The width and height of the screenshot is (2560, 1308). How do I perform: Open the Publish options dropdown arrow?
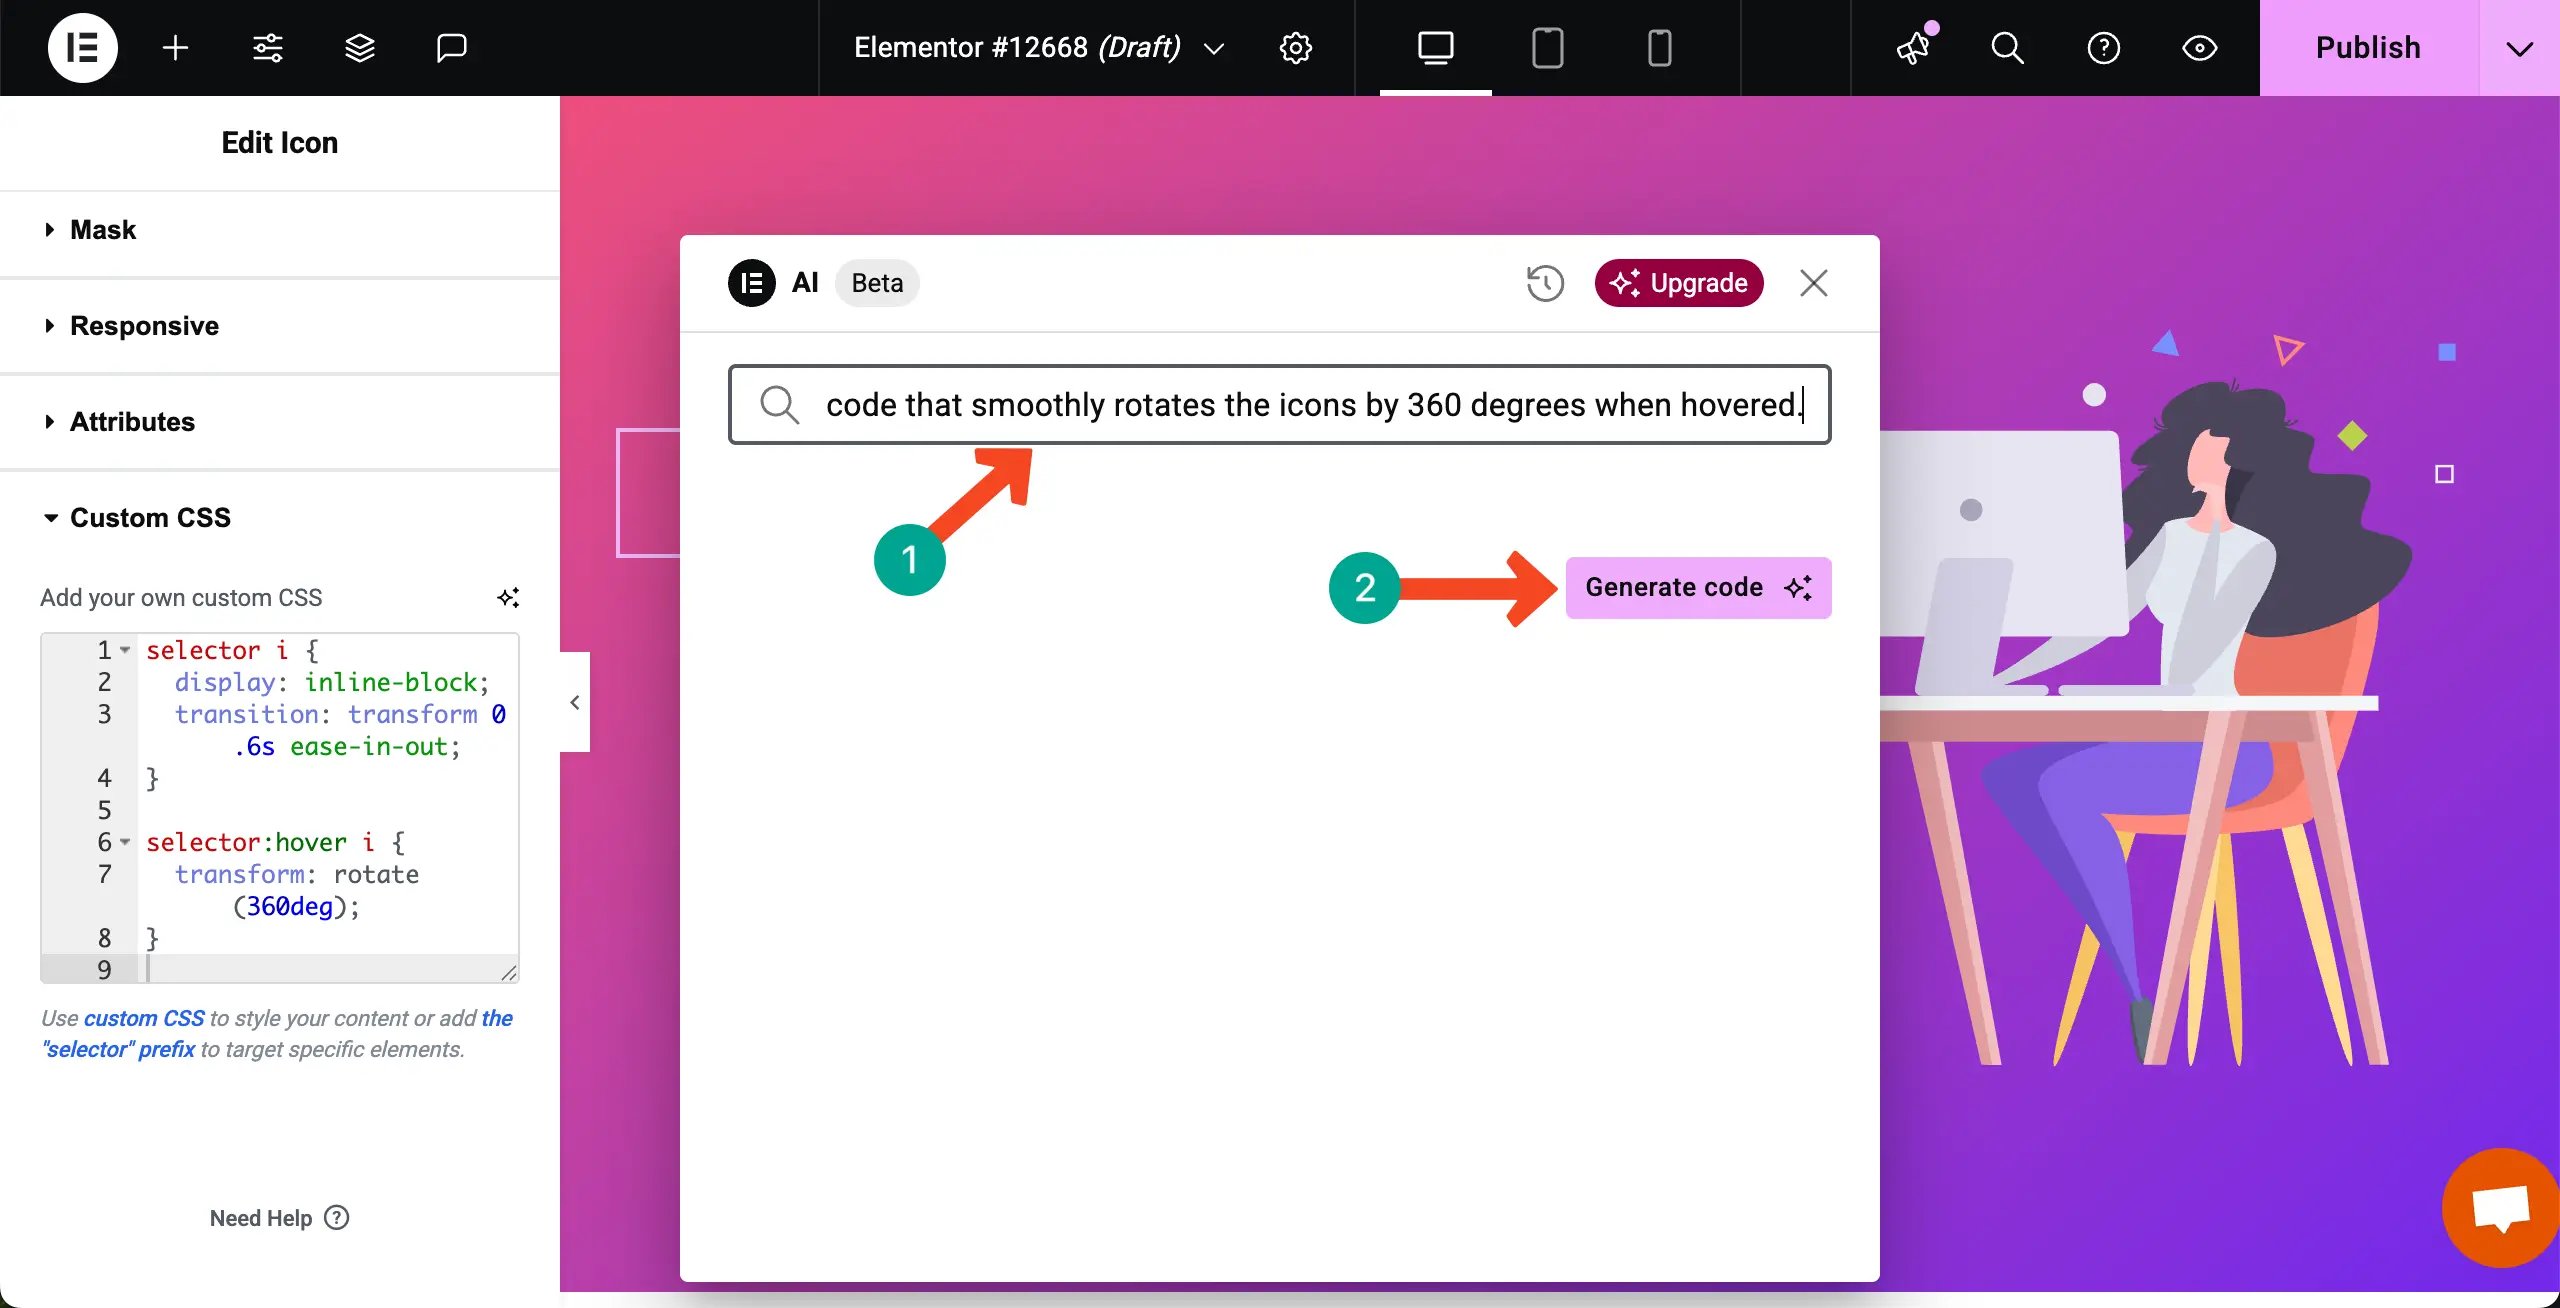[2520, 47]
